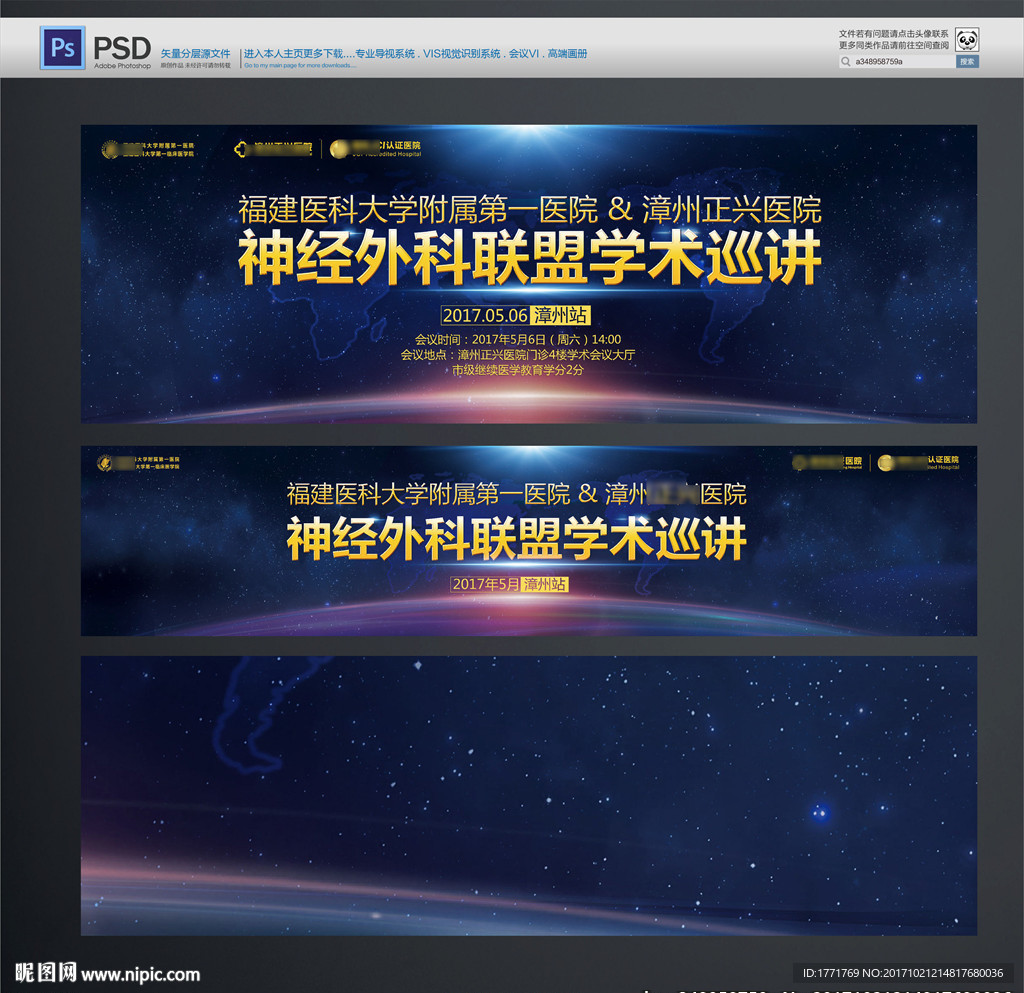
Task: Click the Go to my main page text
Action: click(x=300, y=65)
